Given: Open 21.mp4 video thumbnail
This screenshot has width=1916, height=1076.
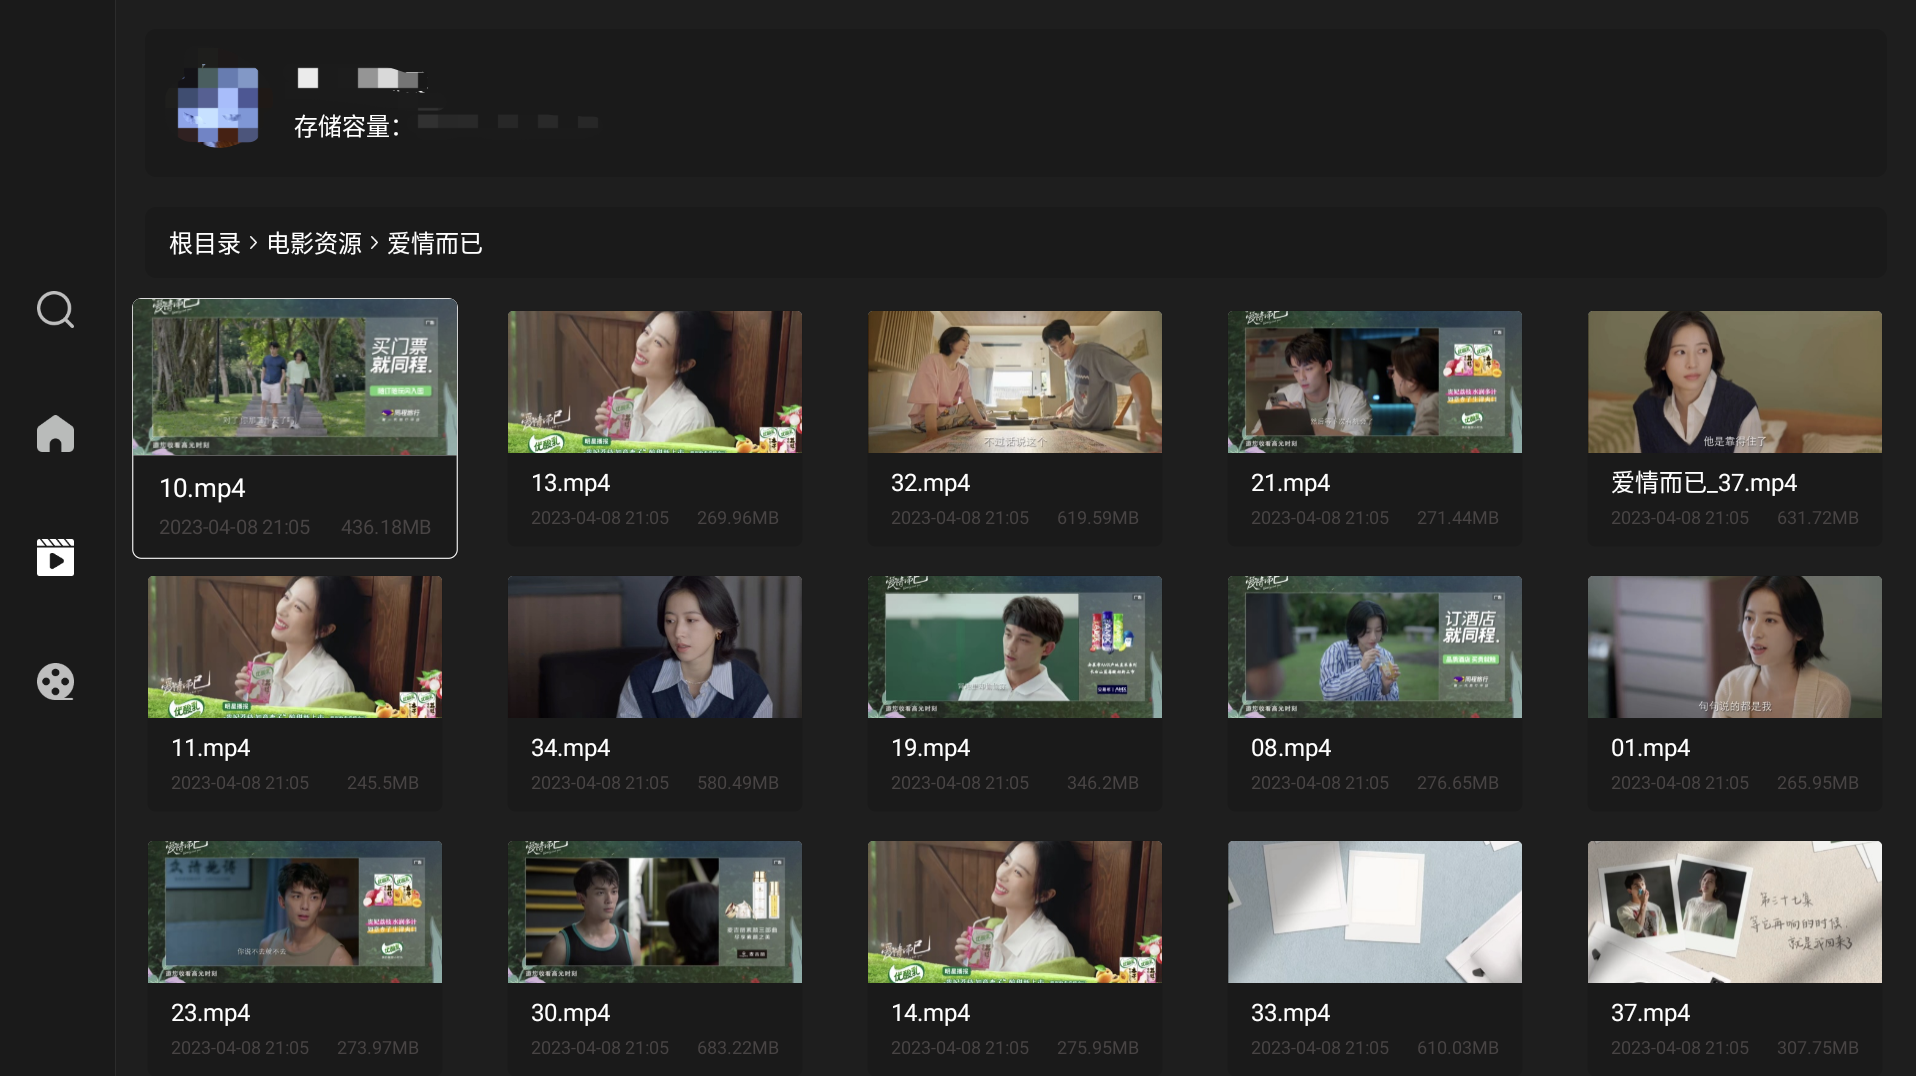Looking at the screenshot, I should point(1375,382).
